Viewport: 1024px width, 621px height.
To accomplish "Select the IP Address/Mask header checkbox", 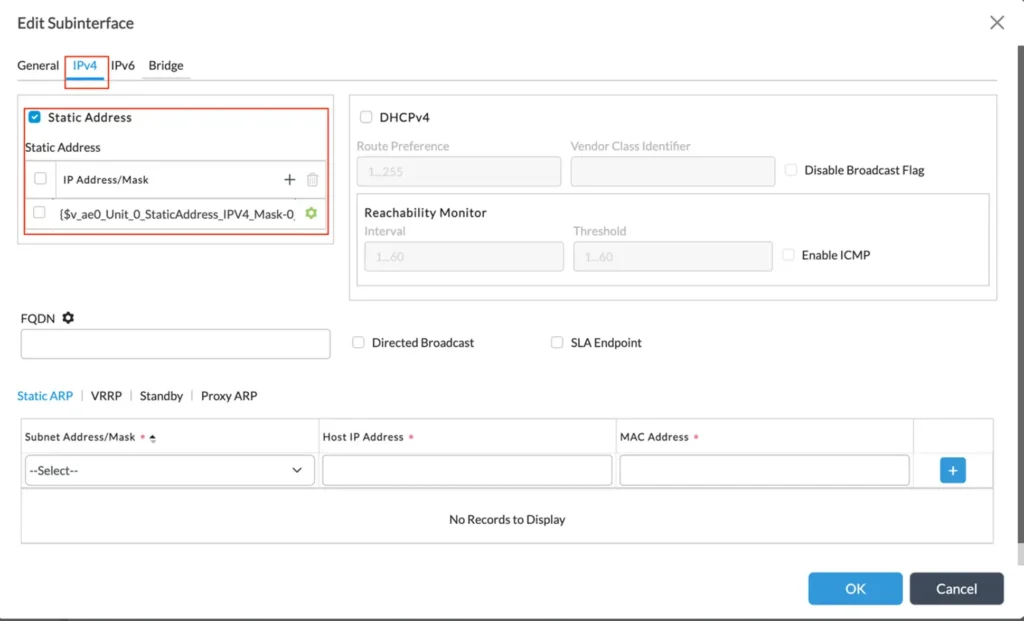I will point(40,180).
